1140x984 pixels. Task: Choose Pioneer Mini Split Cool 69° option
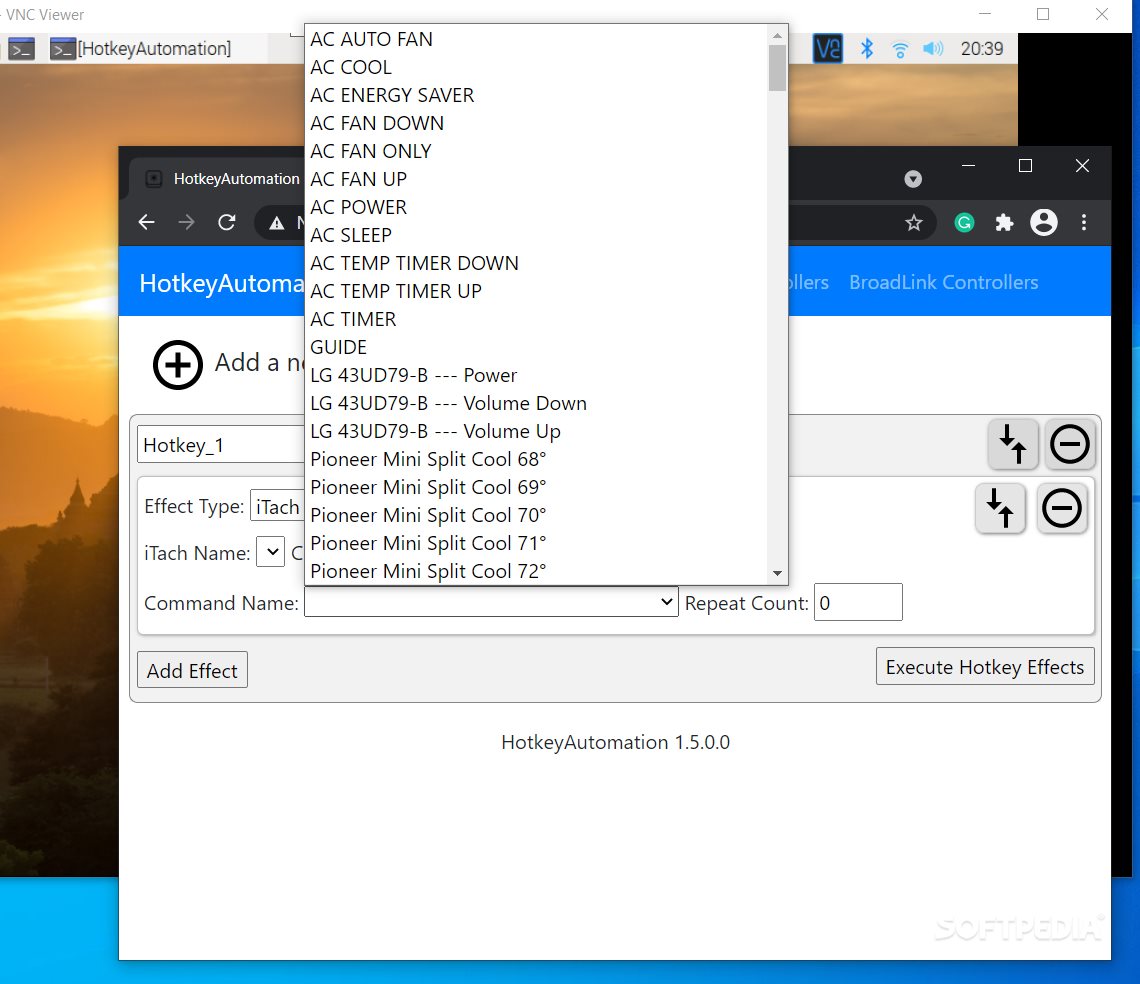tap(536, 487)
